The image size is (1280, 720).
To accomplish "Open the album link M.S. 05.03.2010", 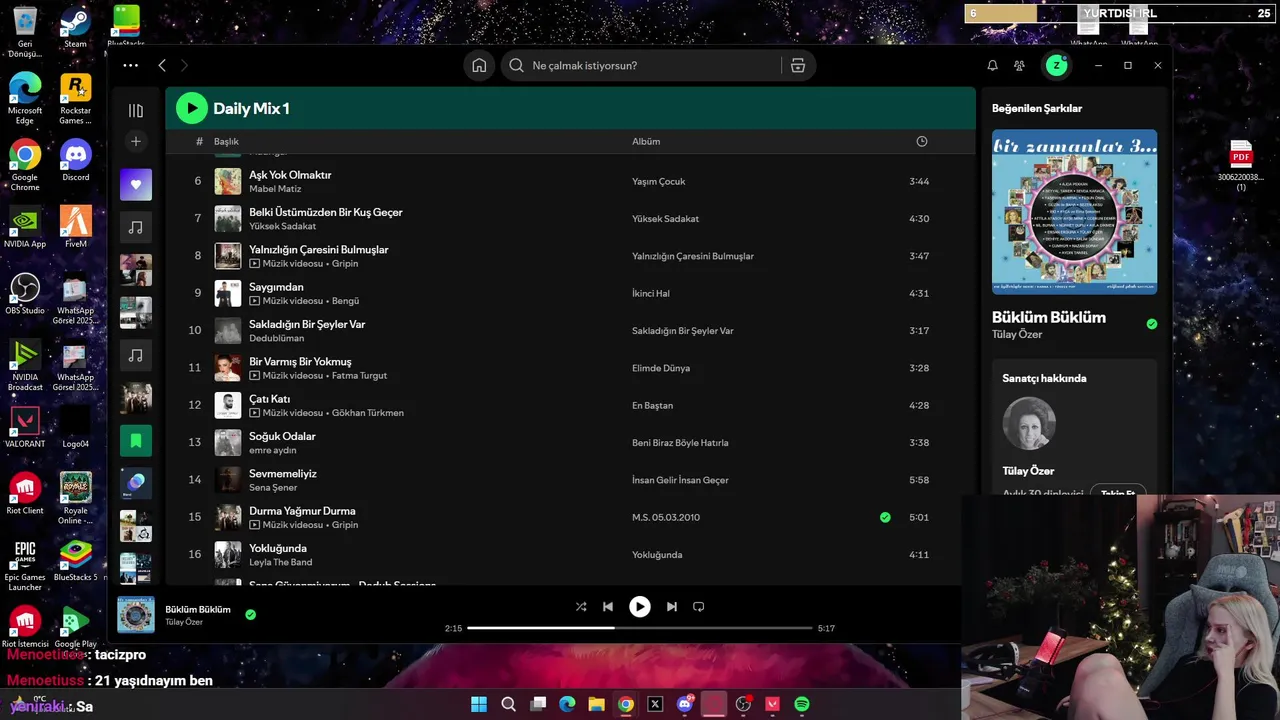I will tap(666, 517).
